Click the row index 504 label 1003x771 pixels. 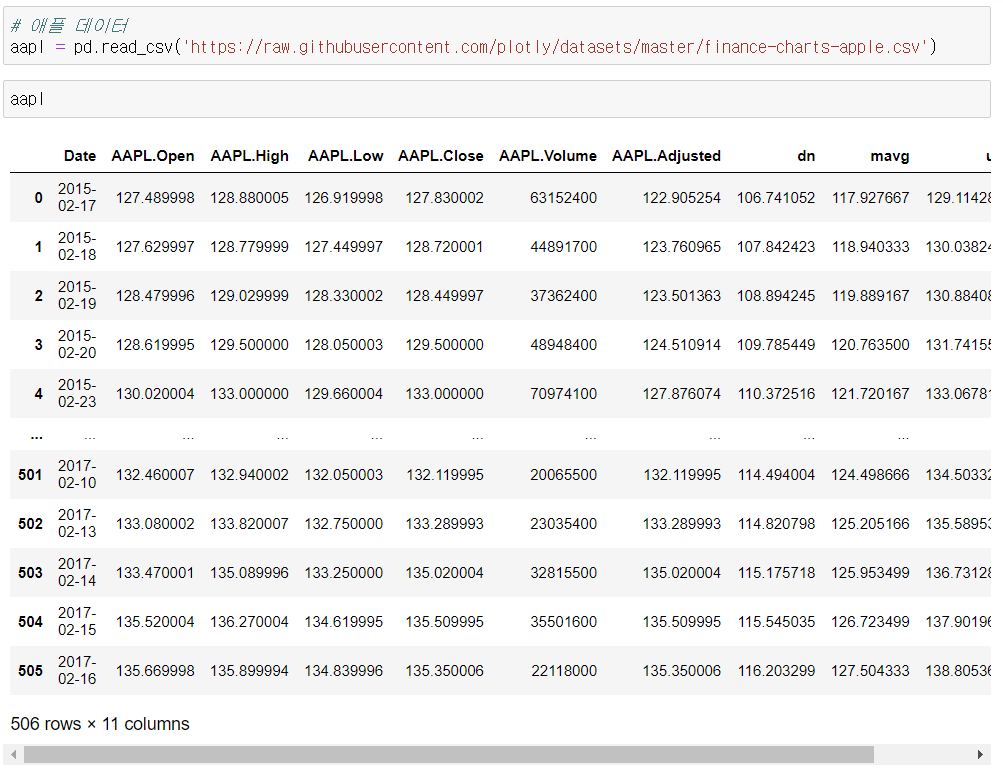(30, 622)
